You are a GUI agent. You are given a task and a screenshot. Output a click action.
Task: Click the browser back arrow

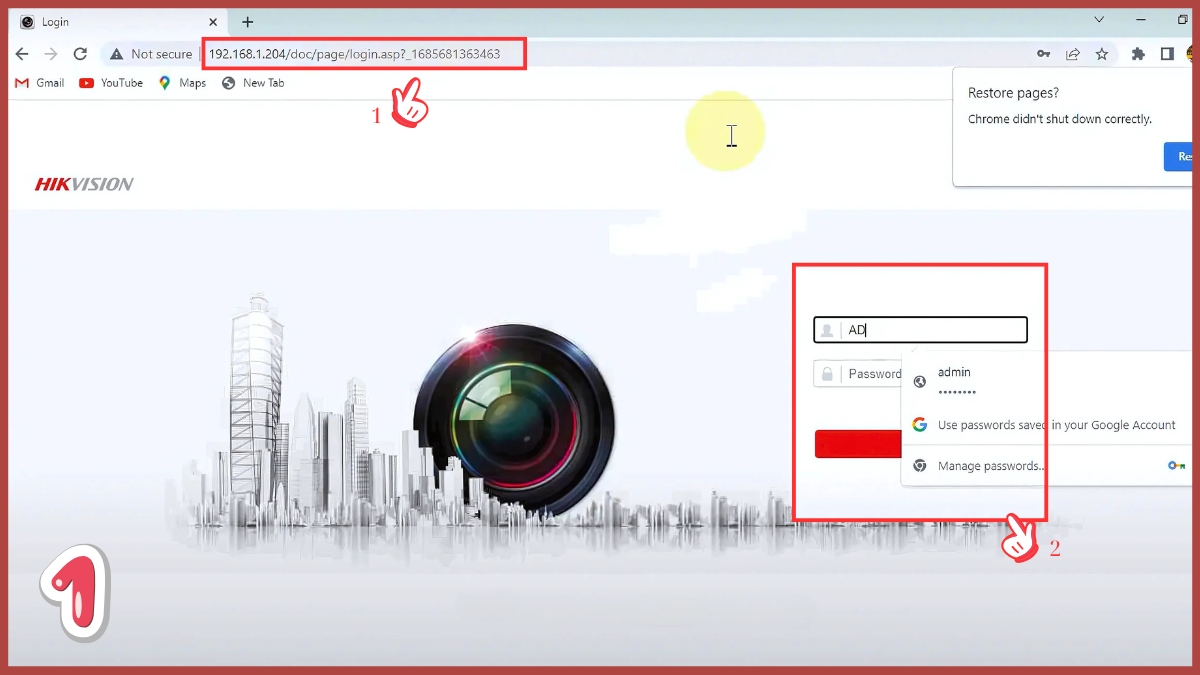click(x=22, y=54)
